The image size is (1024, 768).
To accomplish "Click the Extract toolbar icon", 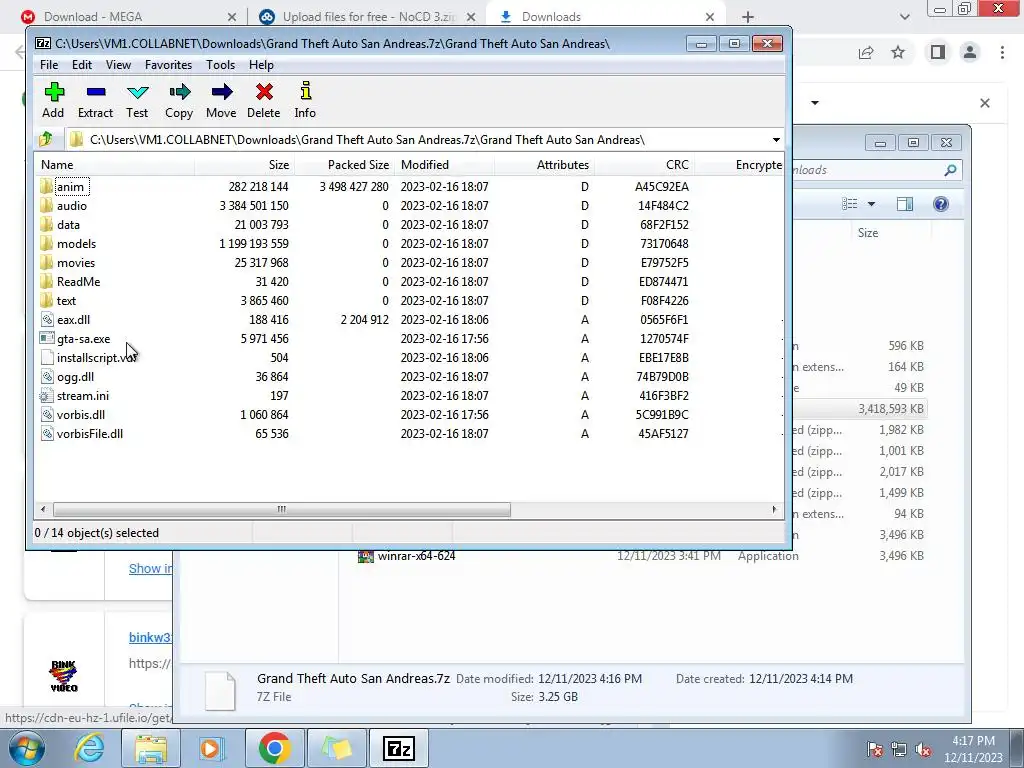I will click(x=96, y=92).
